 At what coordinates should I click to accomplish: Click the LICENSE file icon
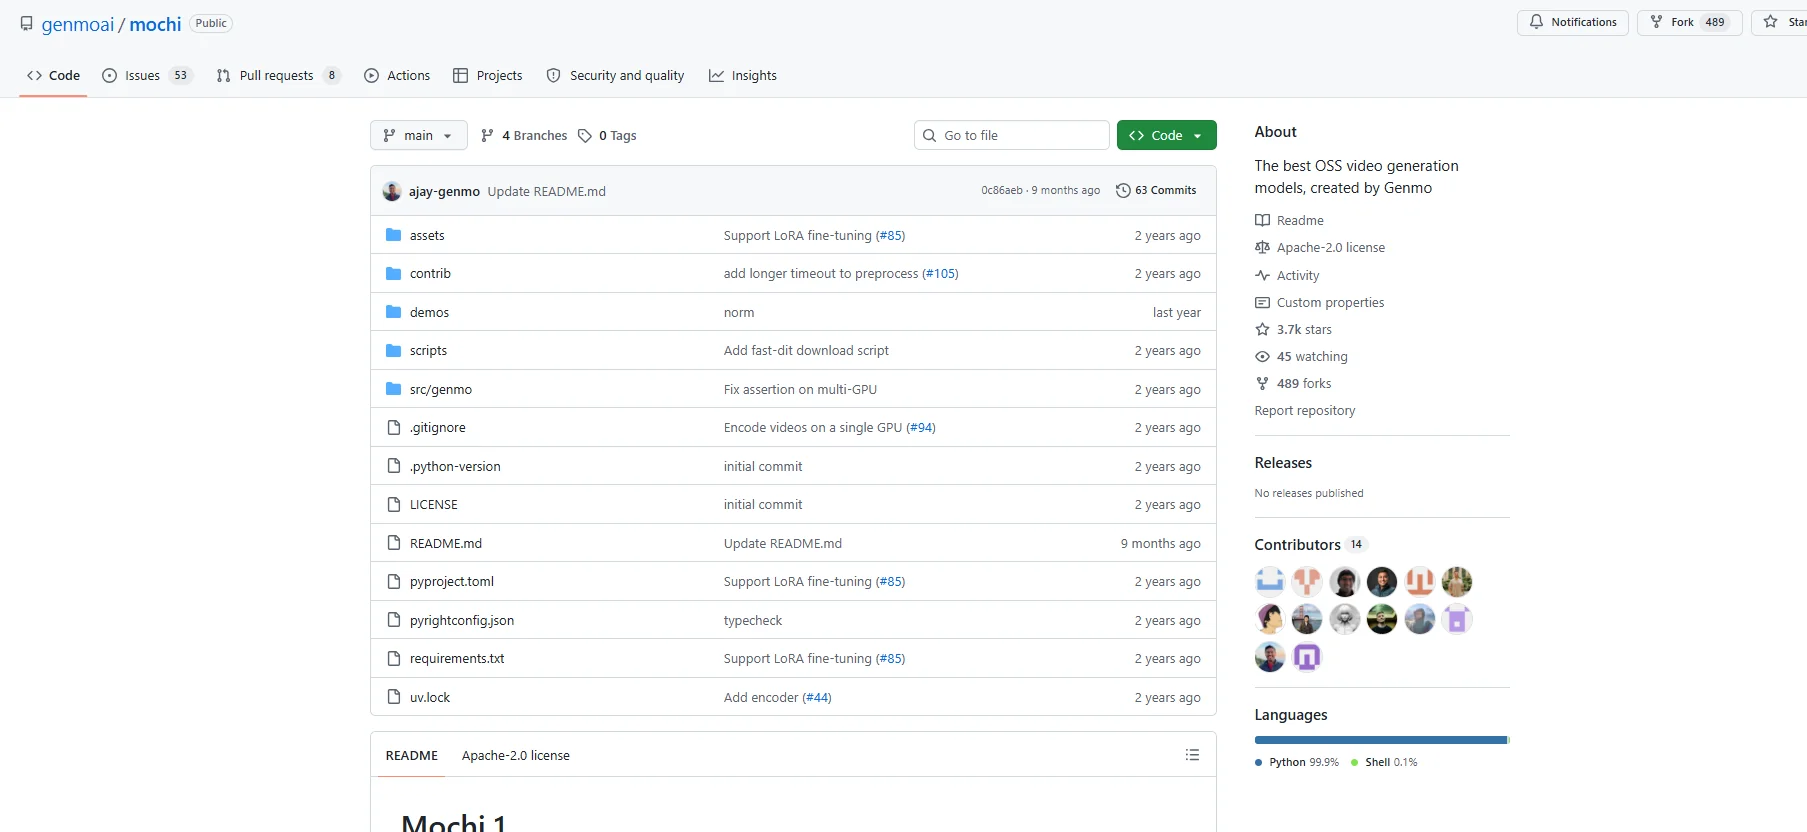pyautogui.click(x=394, y=504)
